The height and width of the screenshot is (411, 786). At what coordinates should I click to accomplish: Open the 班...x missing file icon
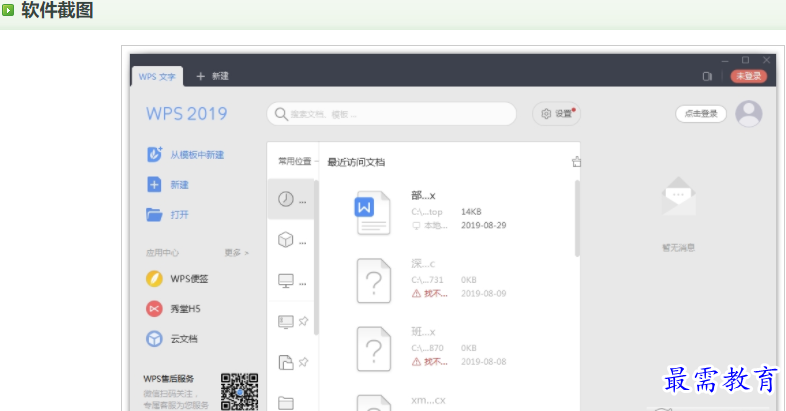point(373,349)
